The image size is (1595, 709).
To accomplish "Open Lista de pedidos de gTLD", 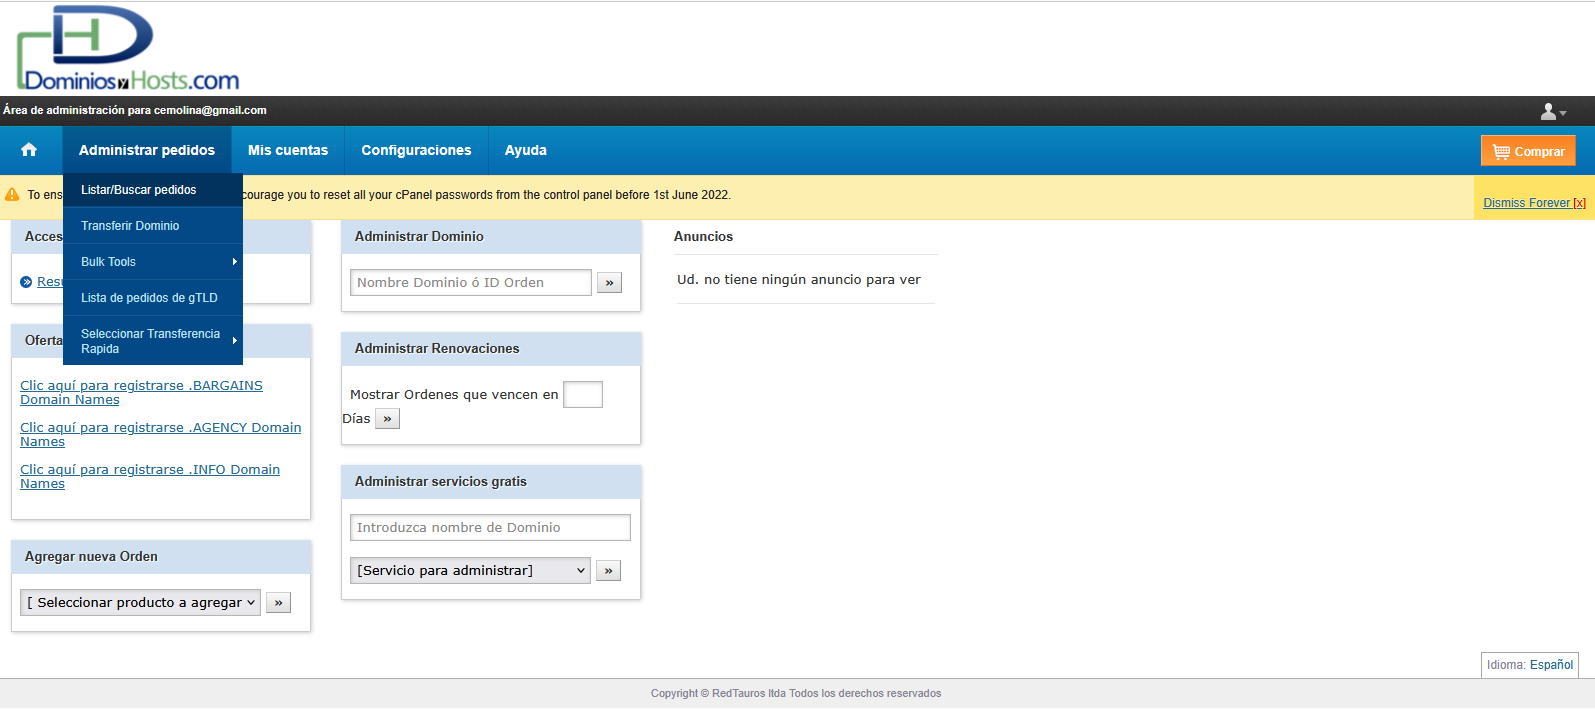I will (x=149, y=298).
